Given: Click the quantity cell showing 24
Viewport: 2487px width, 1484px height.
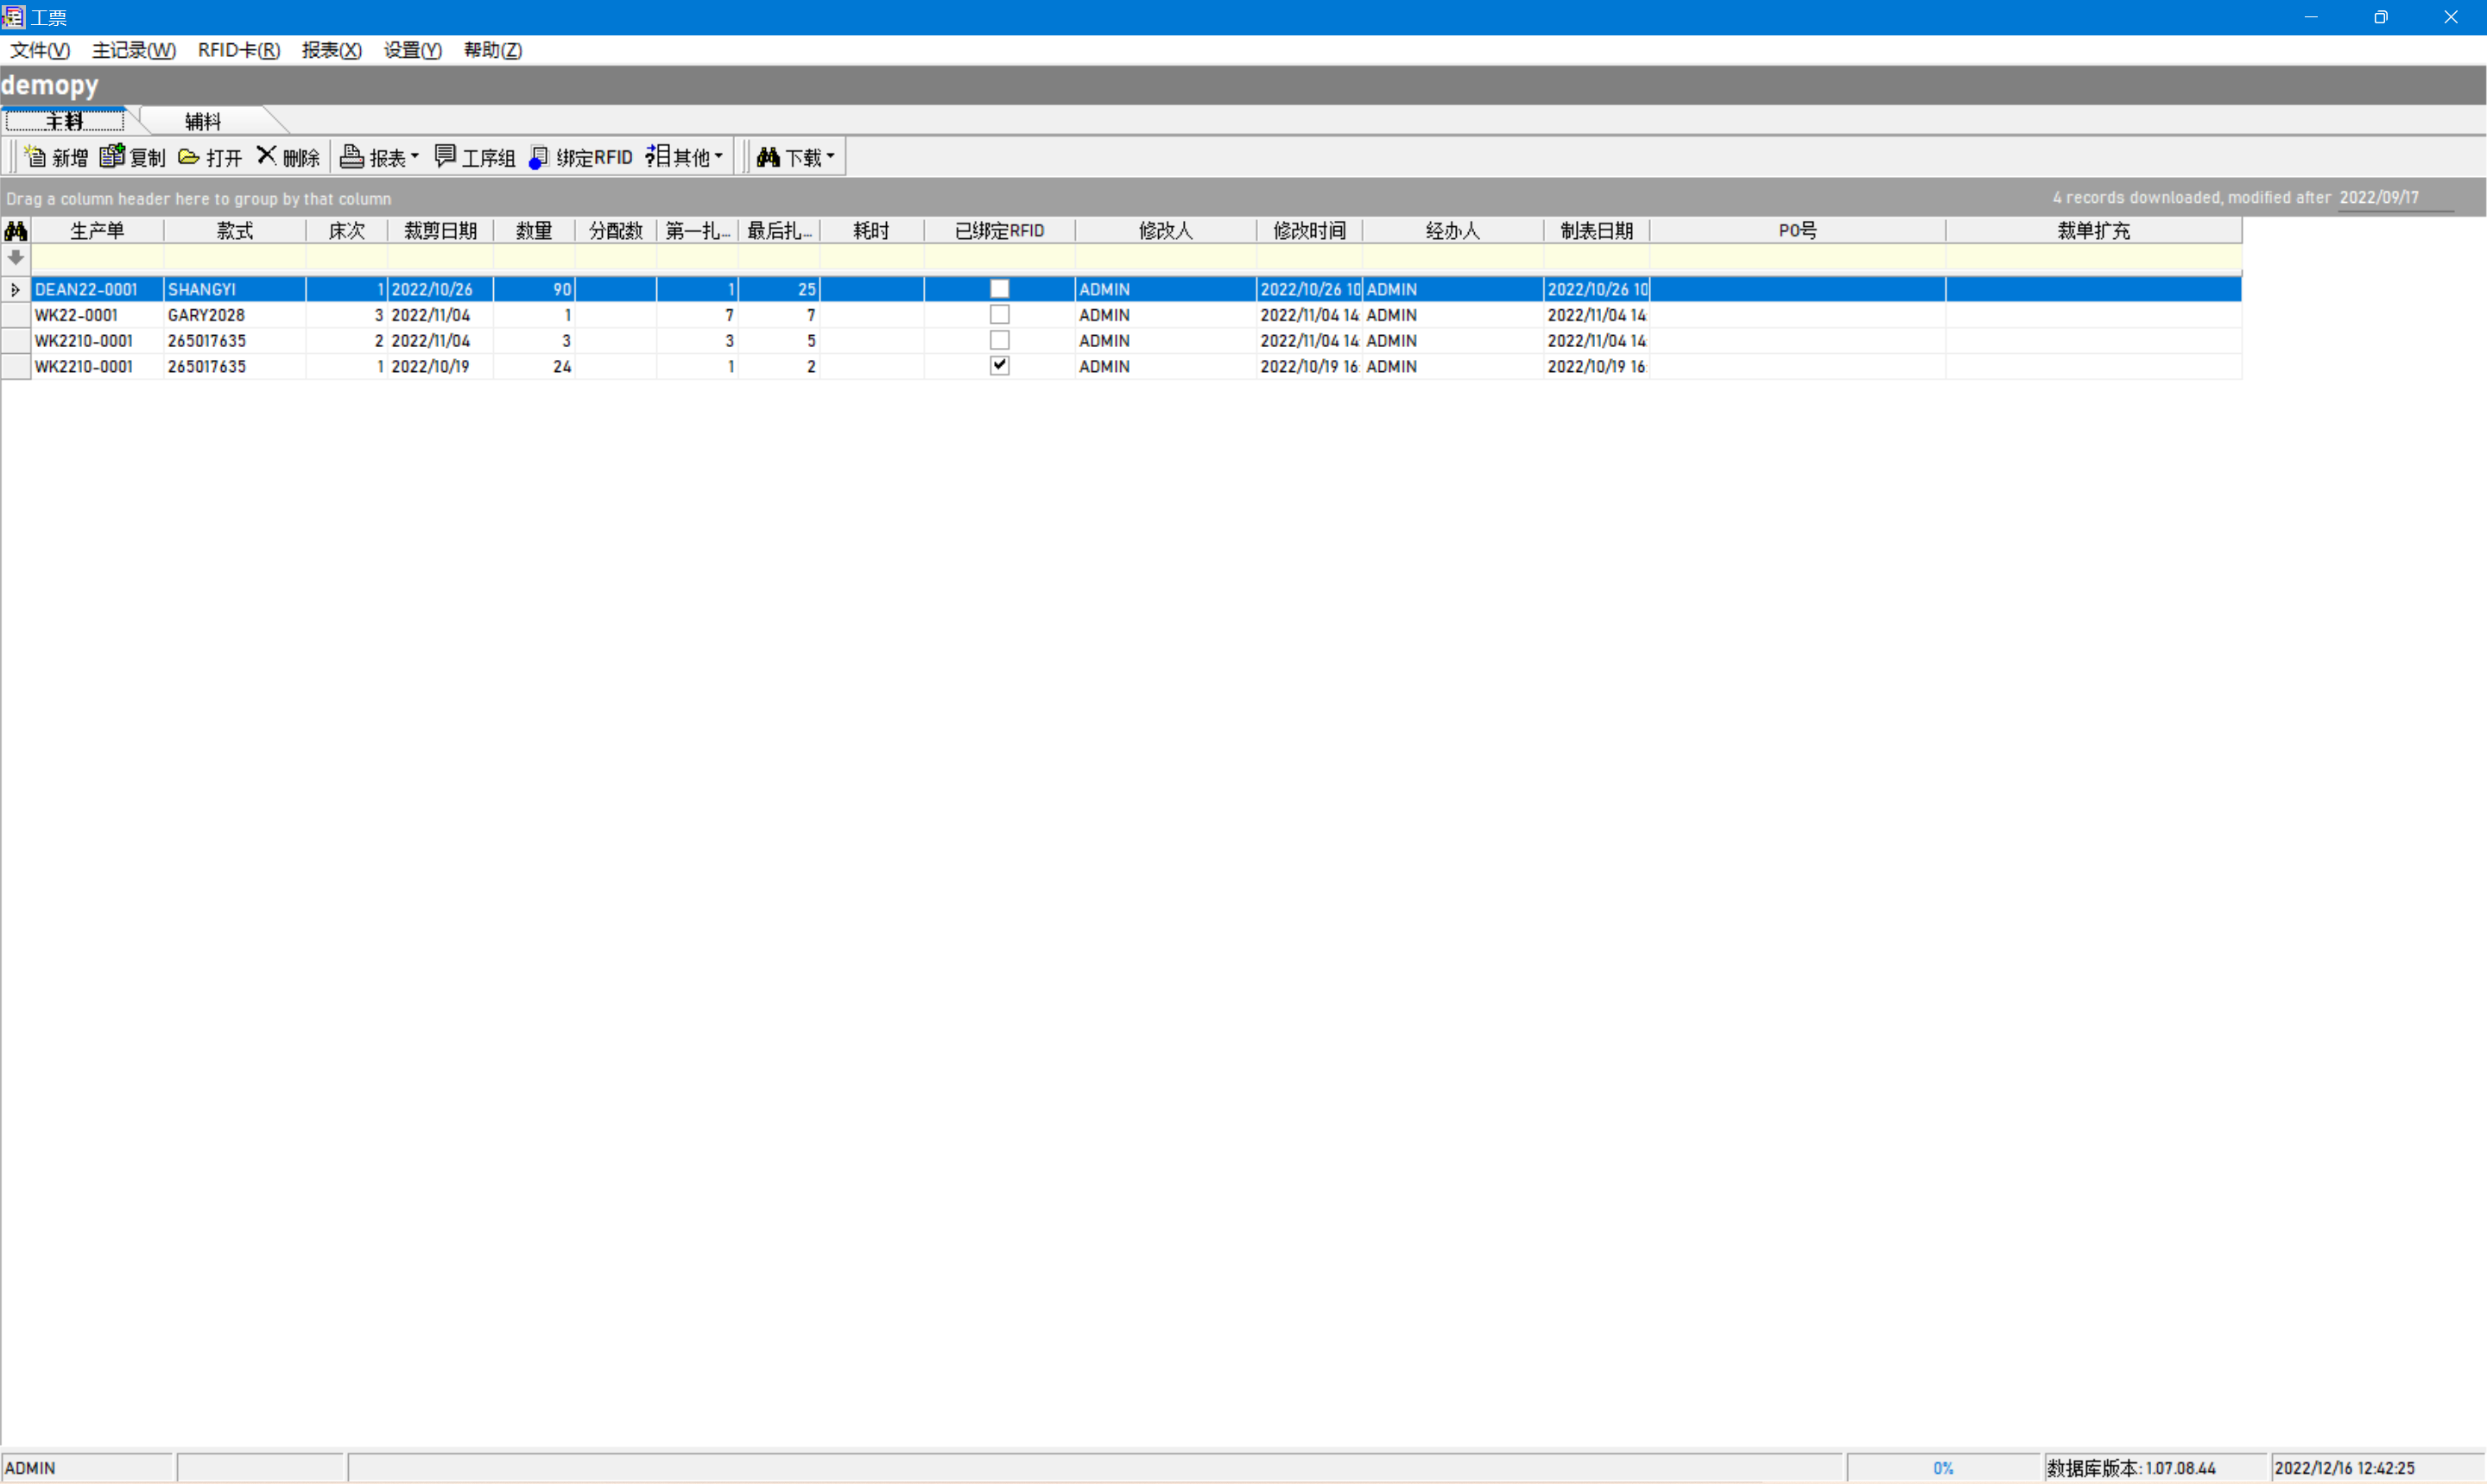Looking at the screenshot, I should pyautogui.click(x=534, y=367).
